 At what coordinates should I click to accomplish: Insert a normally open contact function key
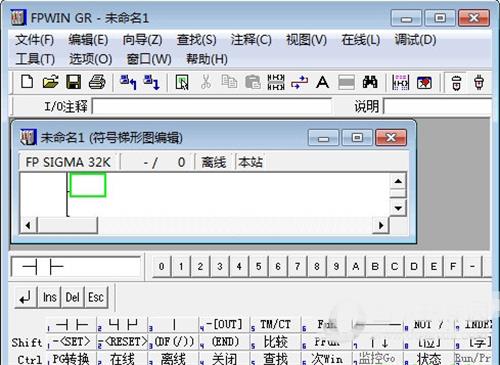coord(71,325)
